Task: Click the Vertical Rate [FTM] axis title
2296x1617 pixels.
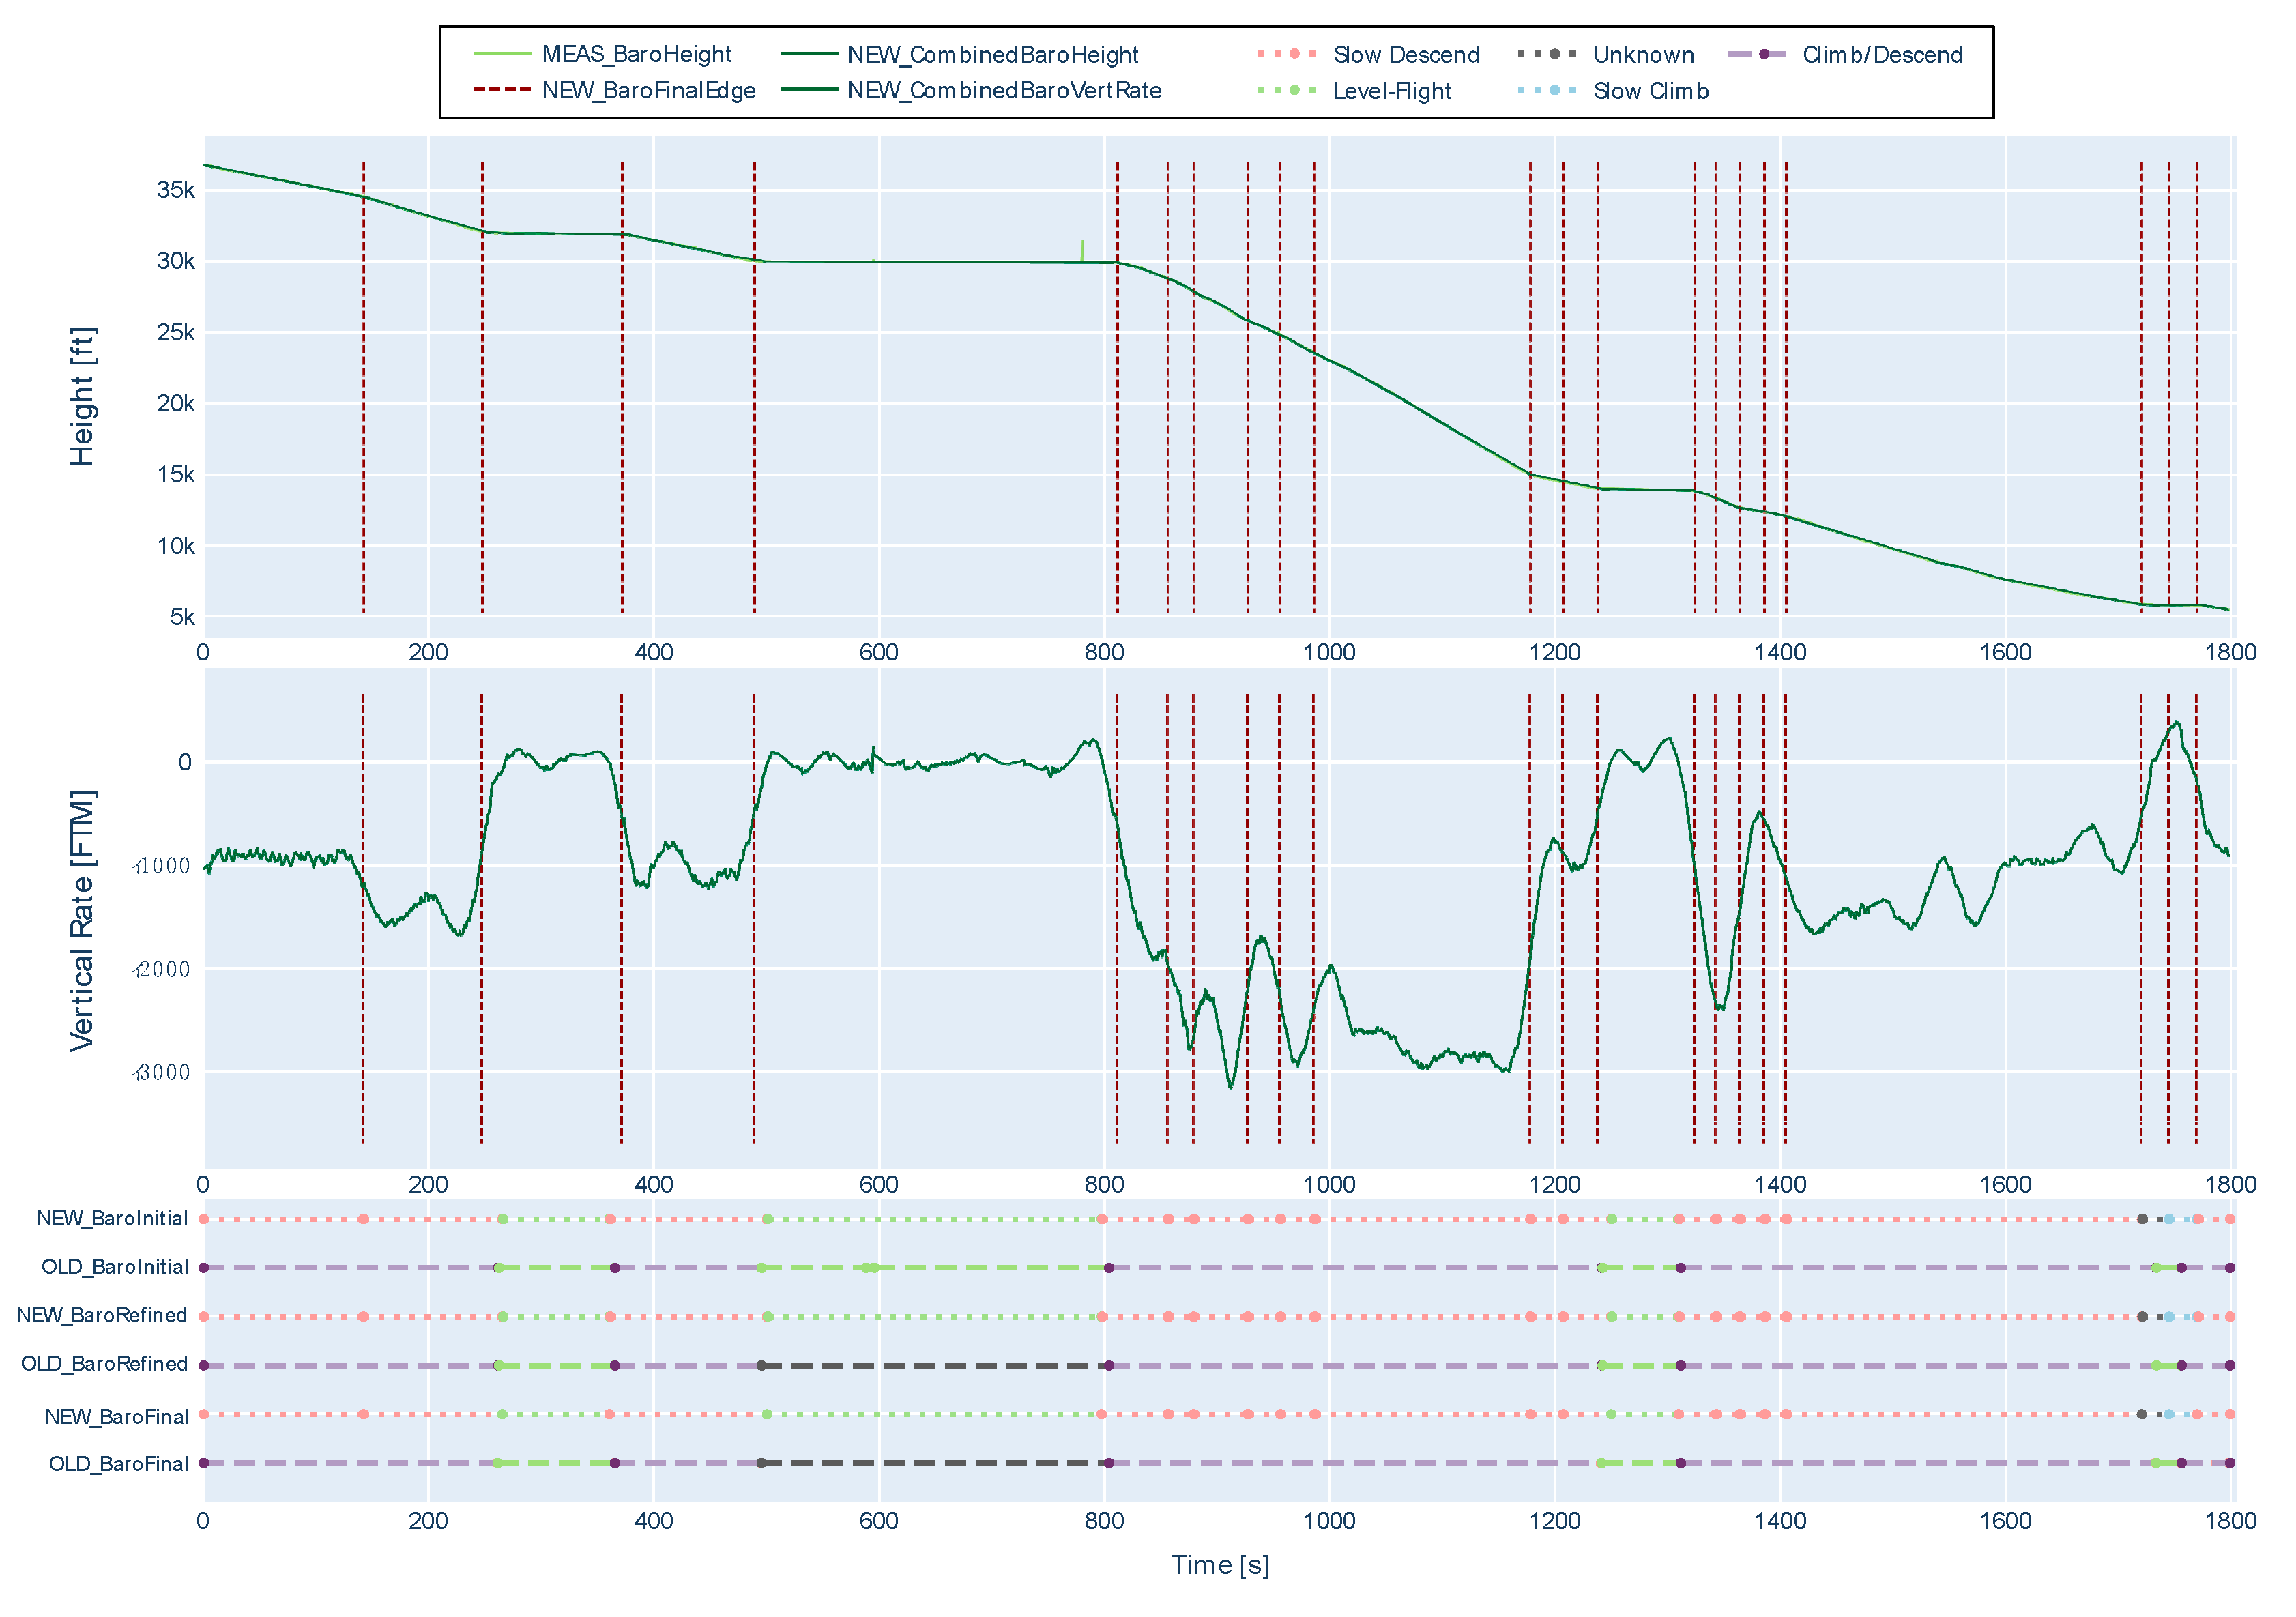Action: click(82, 920)
